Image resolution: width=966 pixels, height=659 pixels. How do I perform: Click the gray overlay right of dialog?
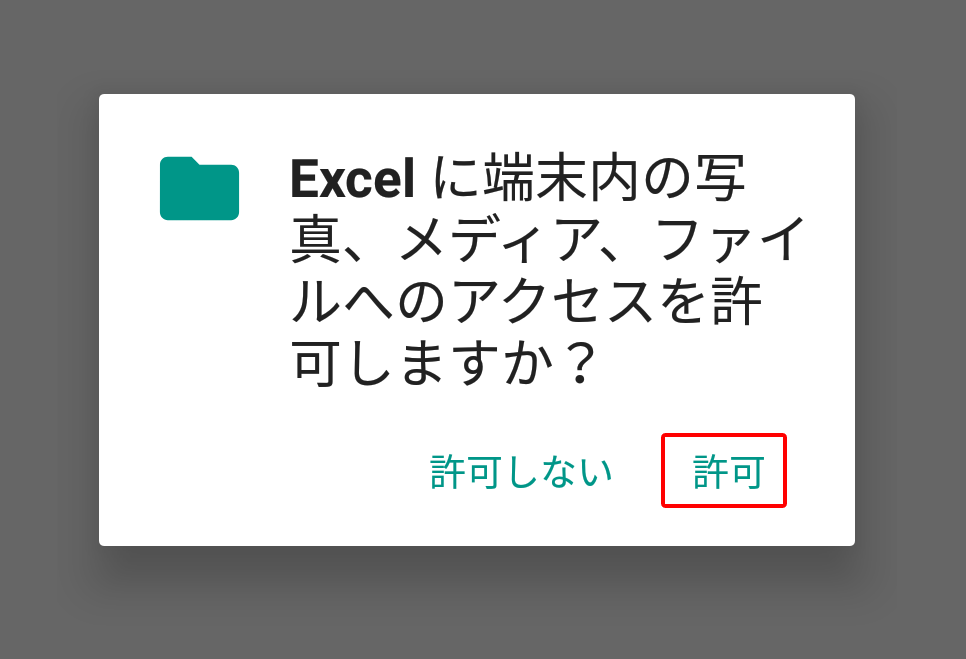pyautogui.click(x=911, y=320)
